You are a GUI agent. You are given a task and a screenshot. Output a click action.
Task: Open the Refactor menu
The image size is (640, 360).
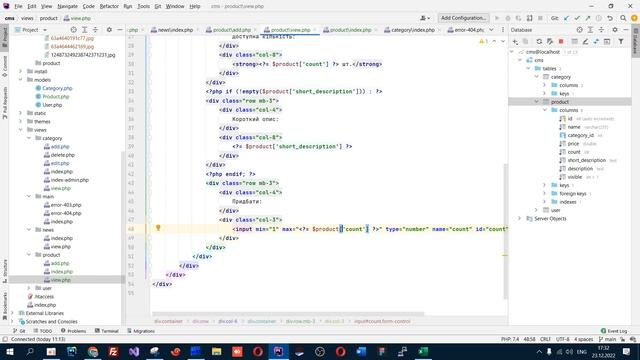point(109,6)
